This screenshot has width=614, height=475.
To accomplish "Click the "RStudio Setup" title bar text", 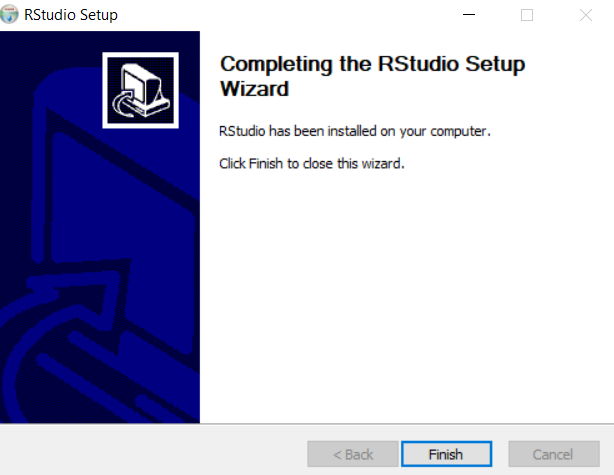I will 71,15.
